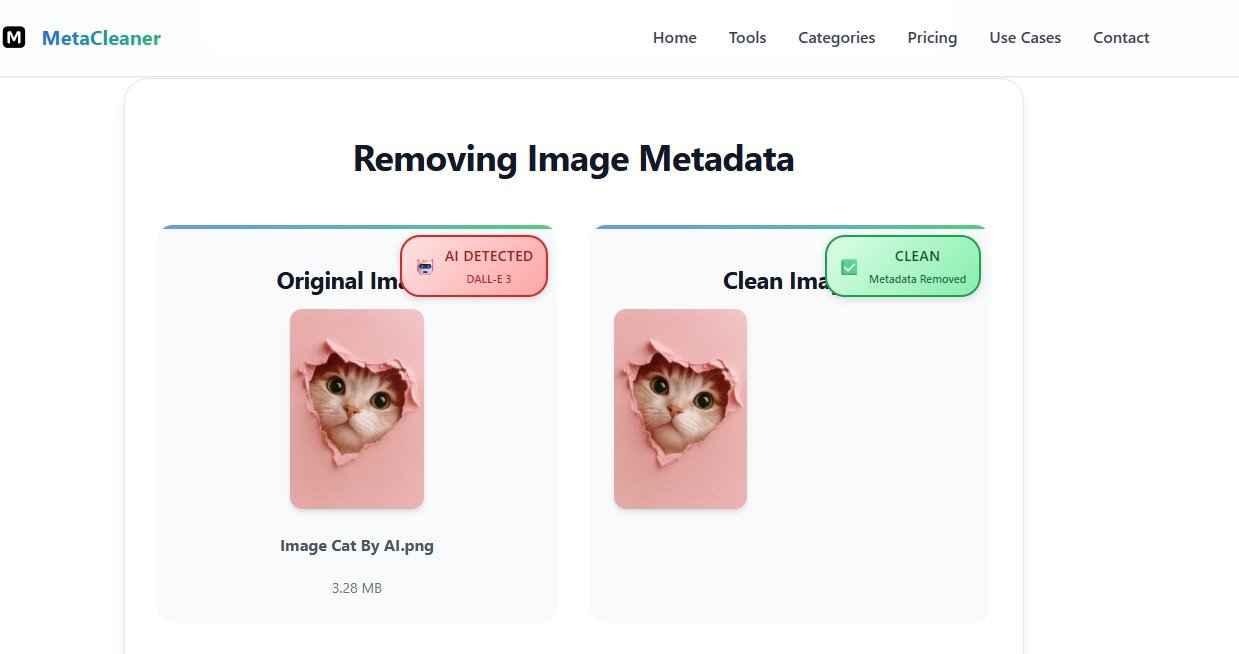
Task: Click the blue-green gradient bar above Original Image
Action: point(357,226)
